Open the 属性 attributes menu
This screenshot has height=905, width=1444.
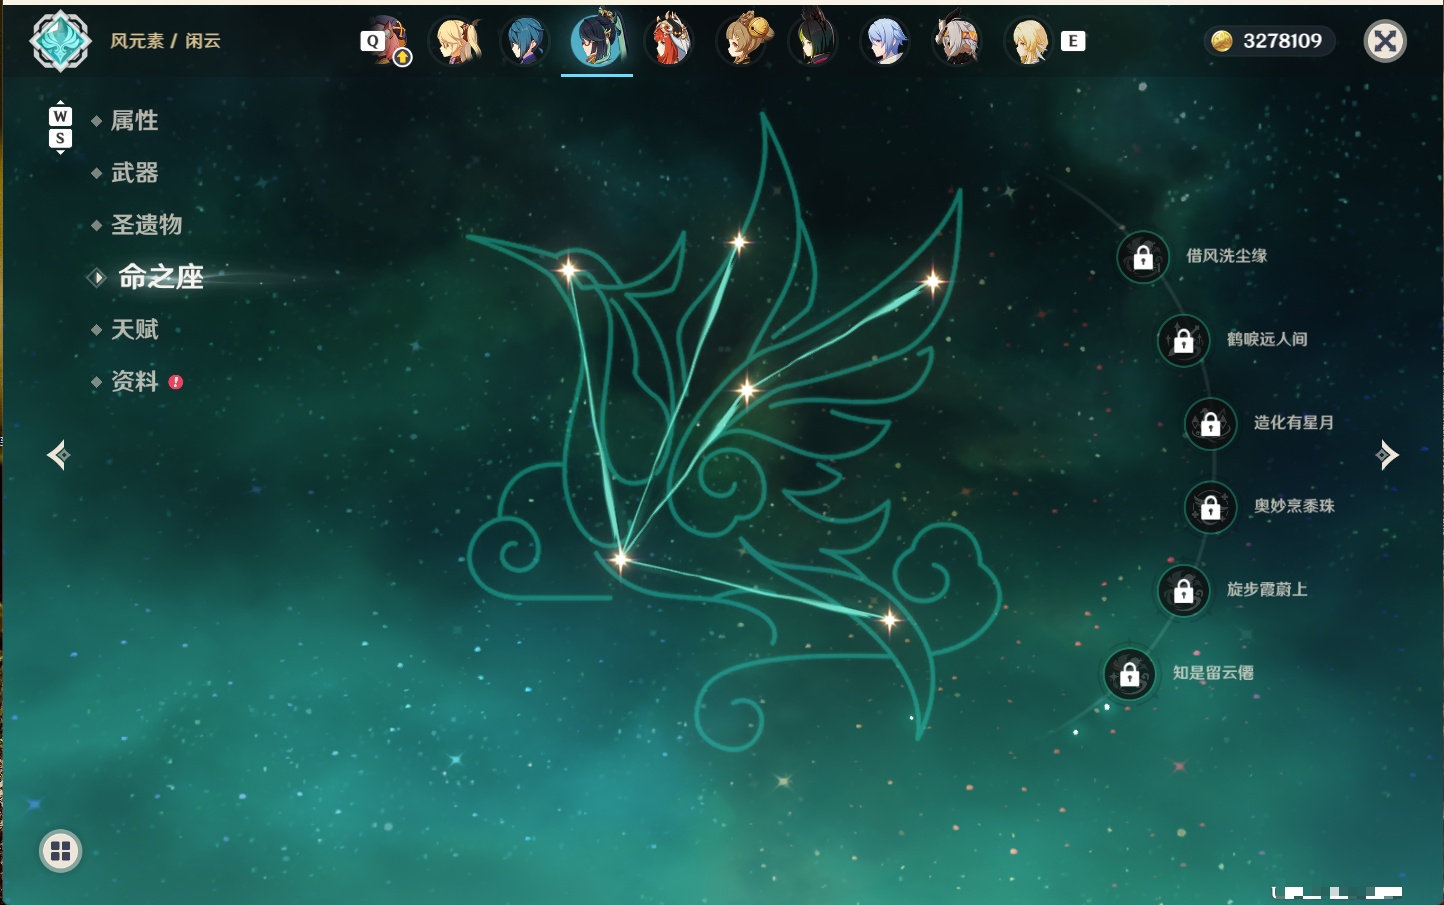[x=134, y=121]
